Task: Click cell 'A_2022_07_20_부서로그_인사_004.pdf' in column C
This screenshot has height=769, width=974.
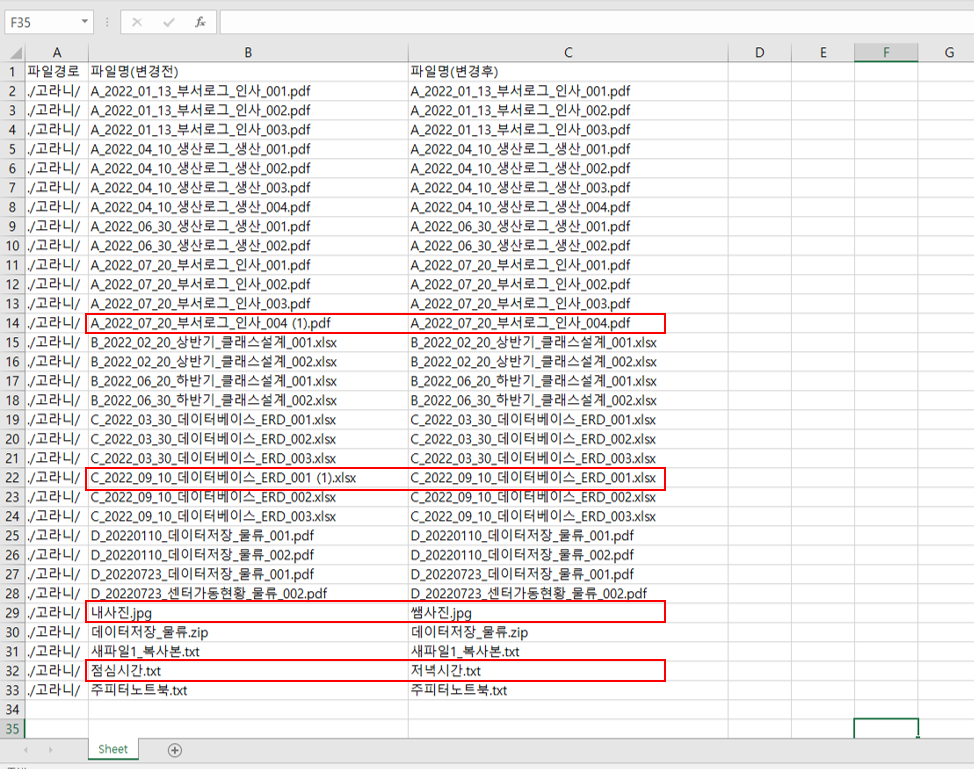Action: tap(568, 323)
